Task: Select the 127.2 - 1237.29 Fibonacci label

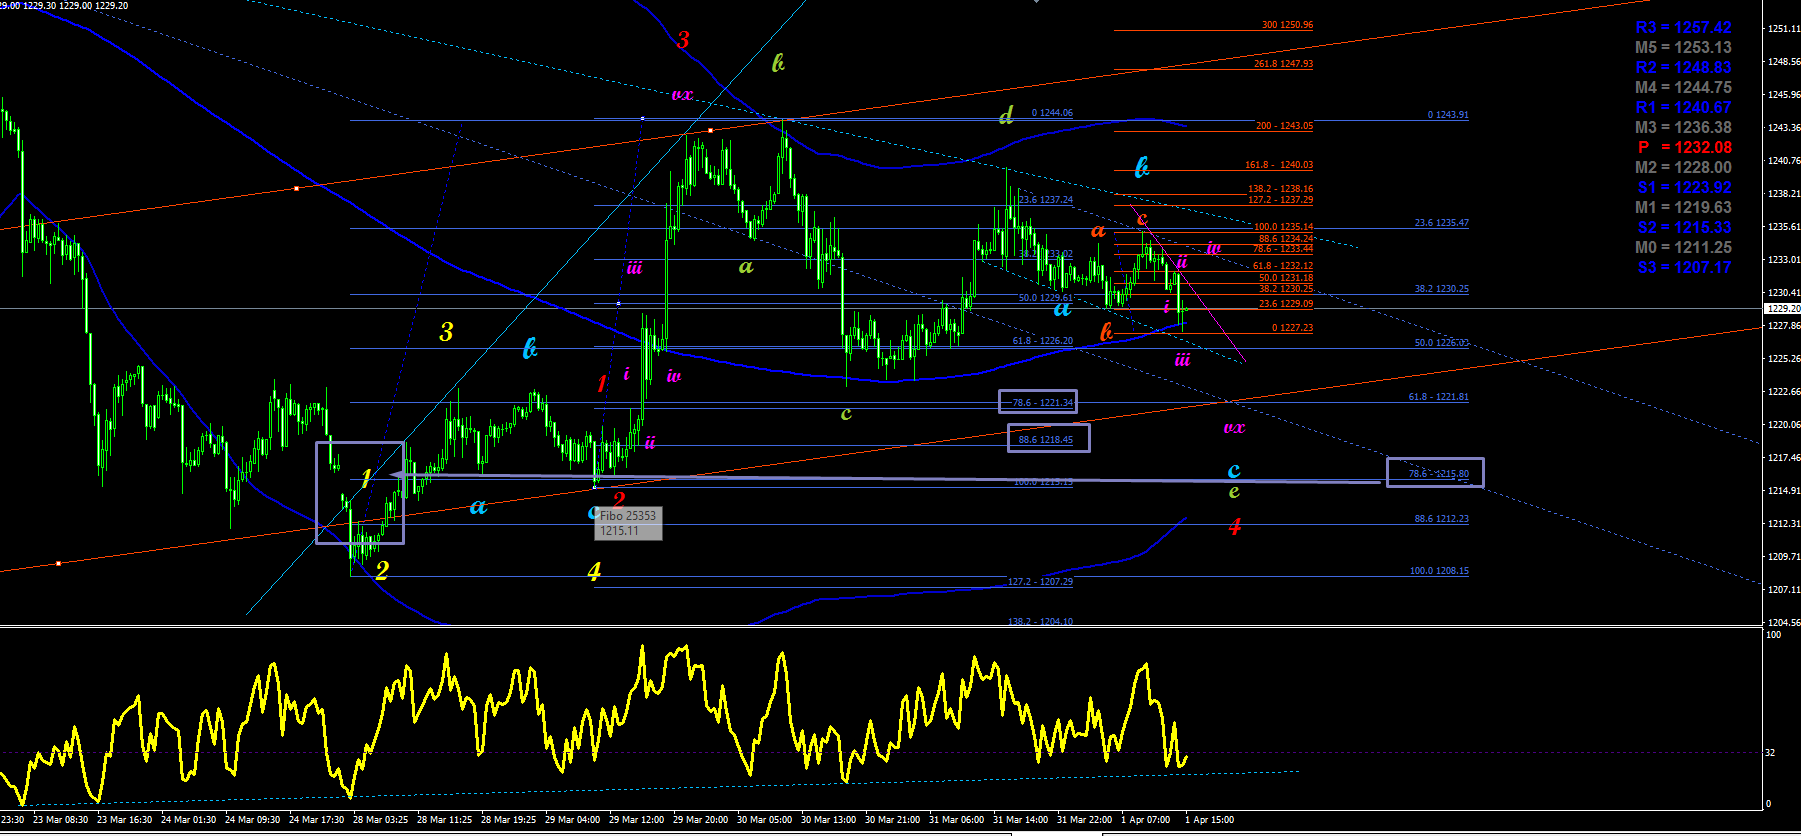Action: pyautogui.click(x=1280, y=200)
